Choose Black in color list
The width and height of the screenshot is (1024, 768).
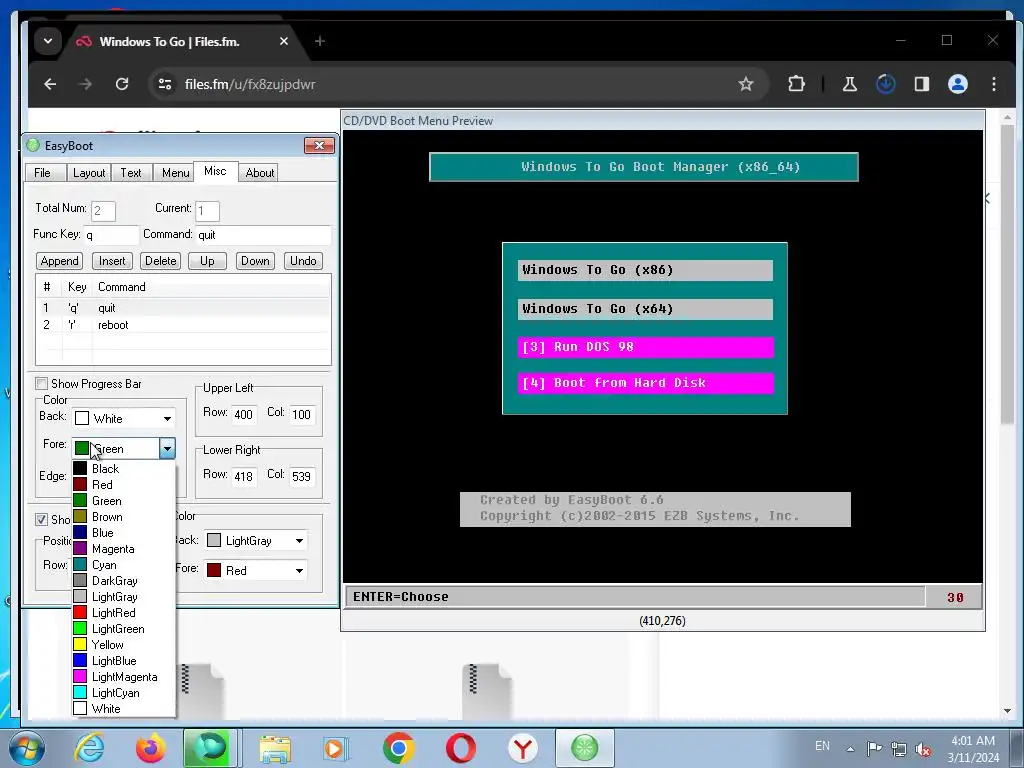pyautogui.click(x=123, y=468)
